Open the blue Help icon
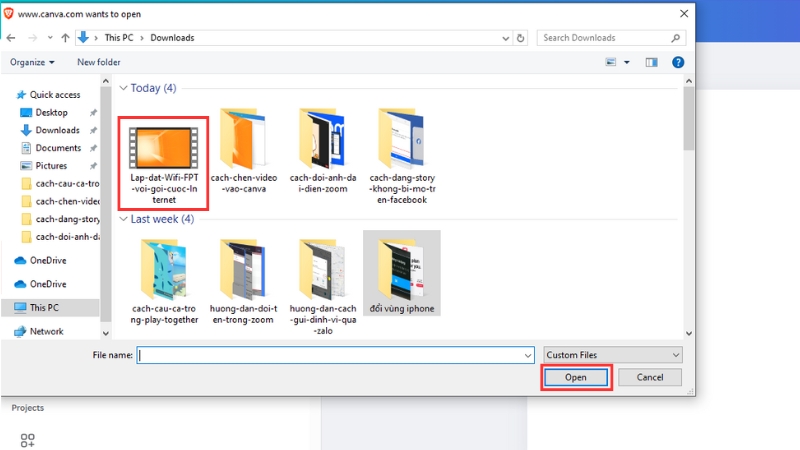 (x=678, y=62)
